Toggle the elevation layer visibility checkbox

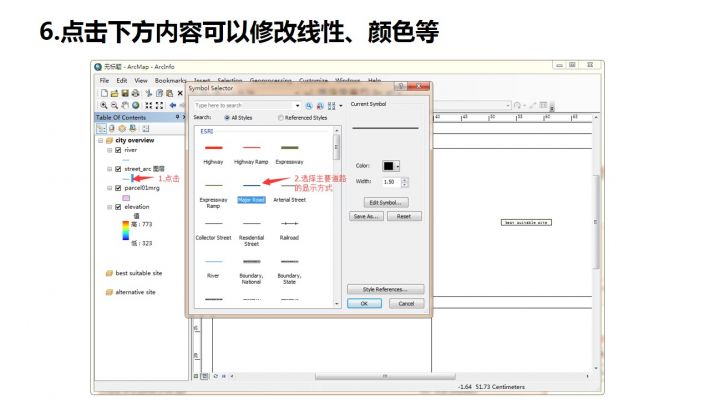(118, 207)
